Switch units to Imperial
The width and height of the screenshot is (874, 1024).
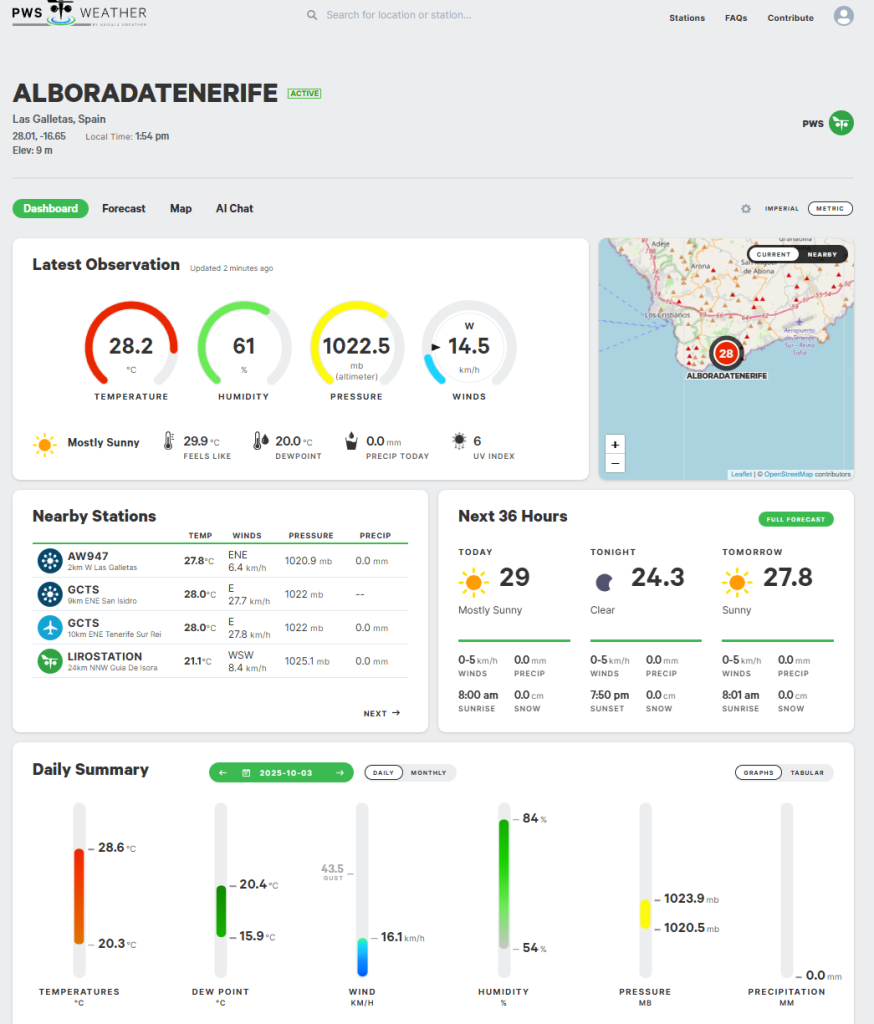point(782,209)
